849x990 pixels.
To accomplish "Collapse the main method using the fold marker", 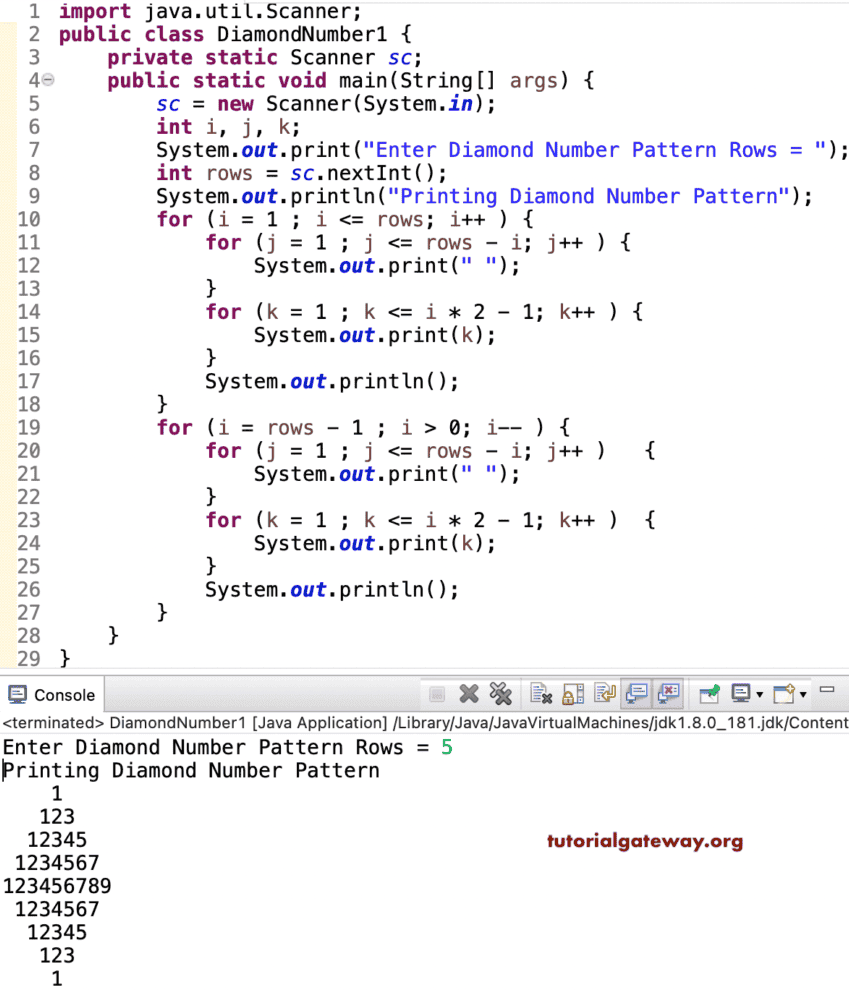I will (48, 80).
